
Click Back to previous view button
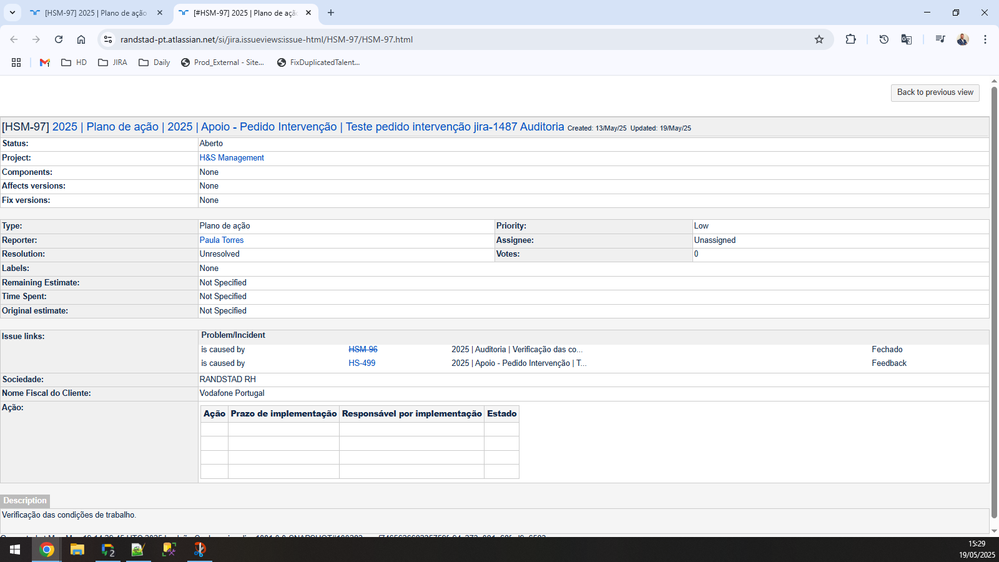point(935,92)
